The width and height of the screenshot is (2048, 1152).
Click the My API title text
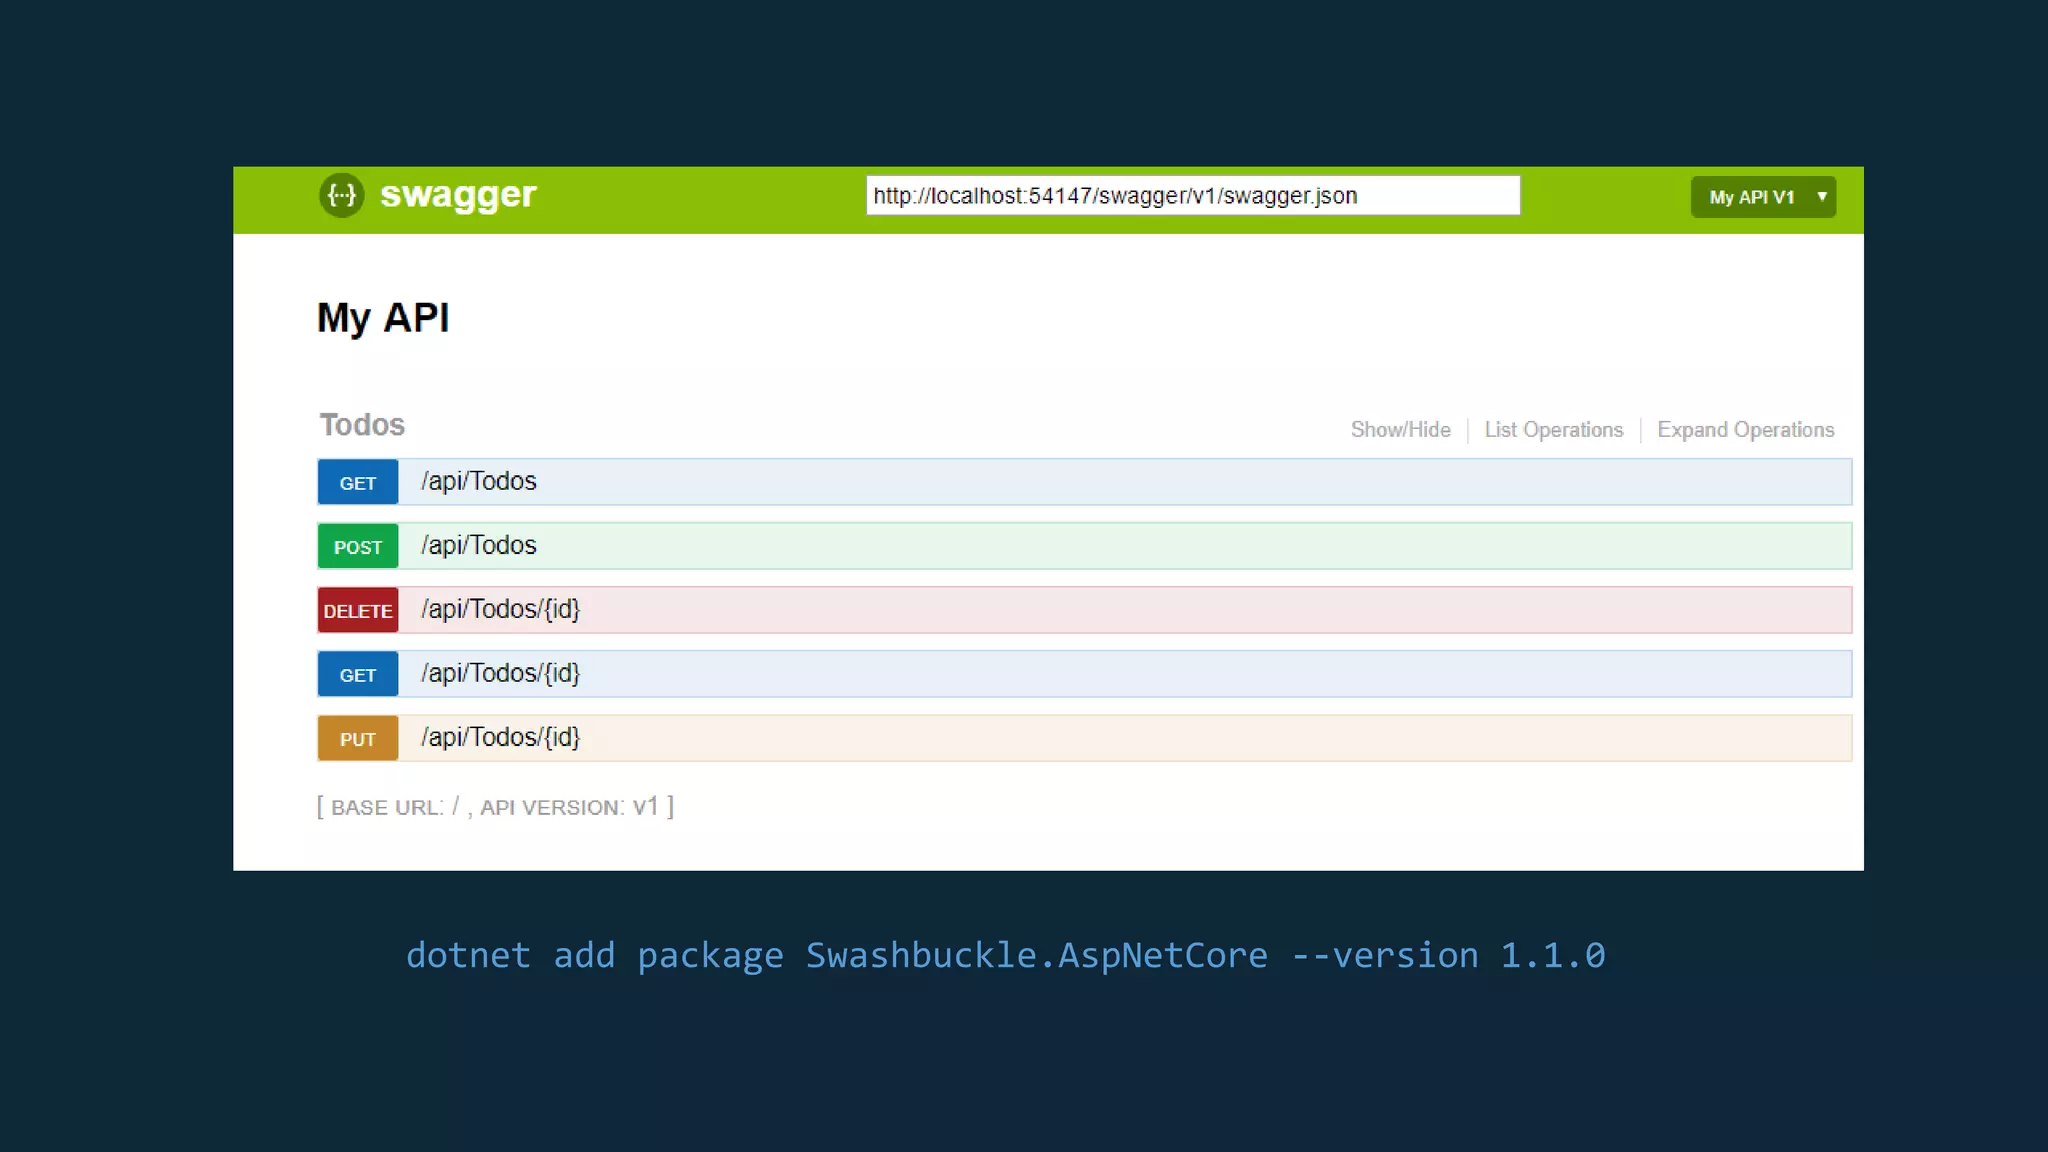click(383, 319)
